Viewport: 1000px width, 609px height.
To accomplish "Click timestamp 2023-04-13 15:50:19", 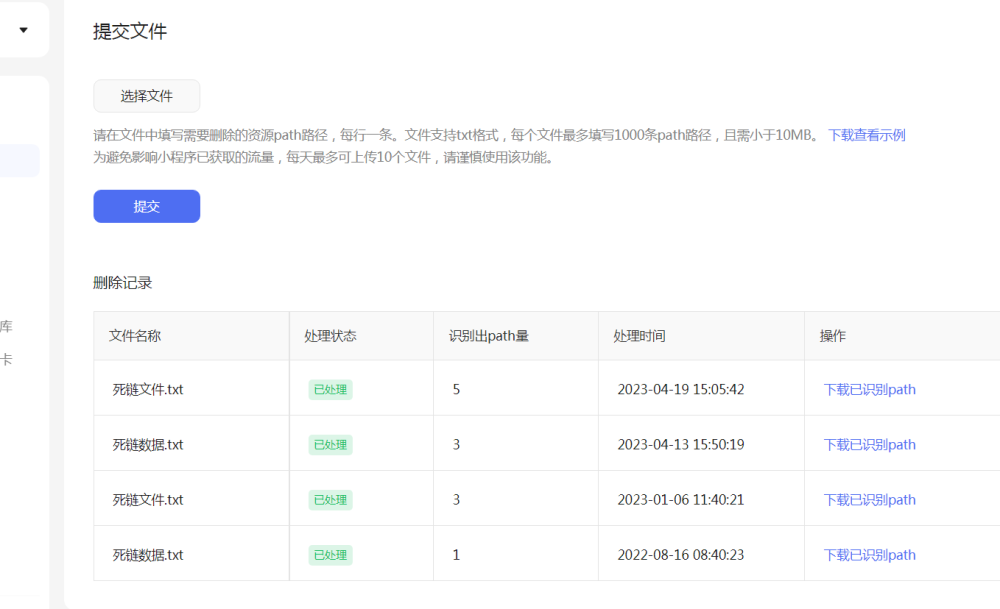I will (680, 444).
